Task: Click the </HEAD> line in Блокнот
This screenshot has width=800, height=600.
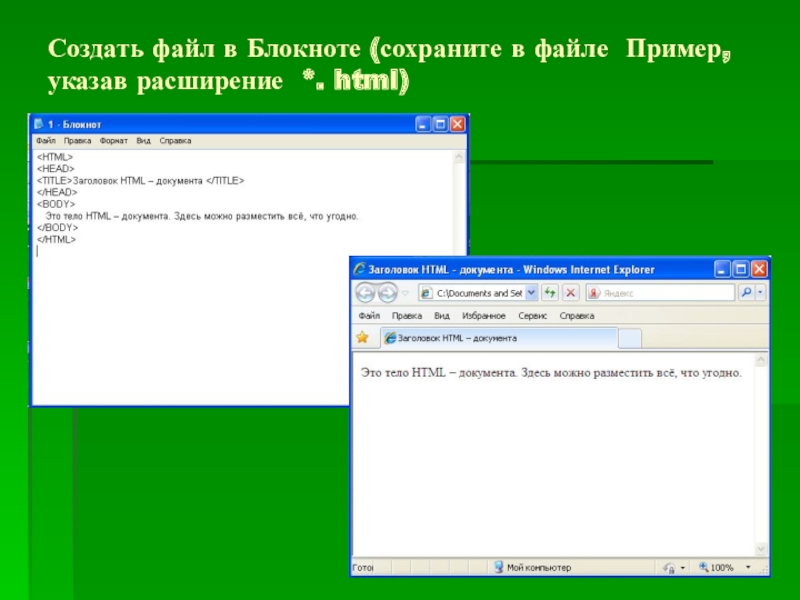Action: (57, 192)
